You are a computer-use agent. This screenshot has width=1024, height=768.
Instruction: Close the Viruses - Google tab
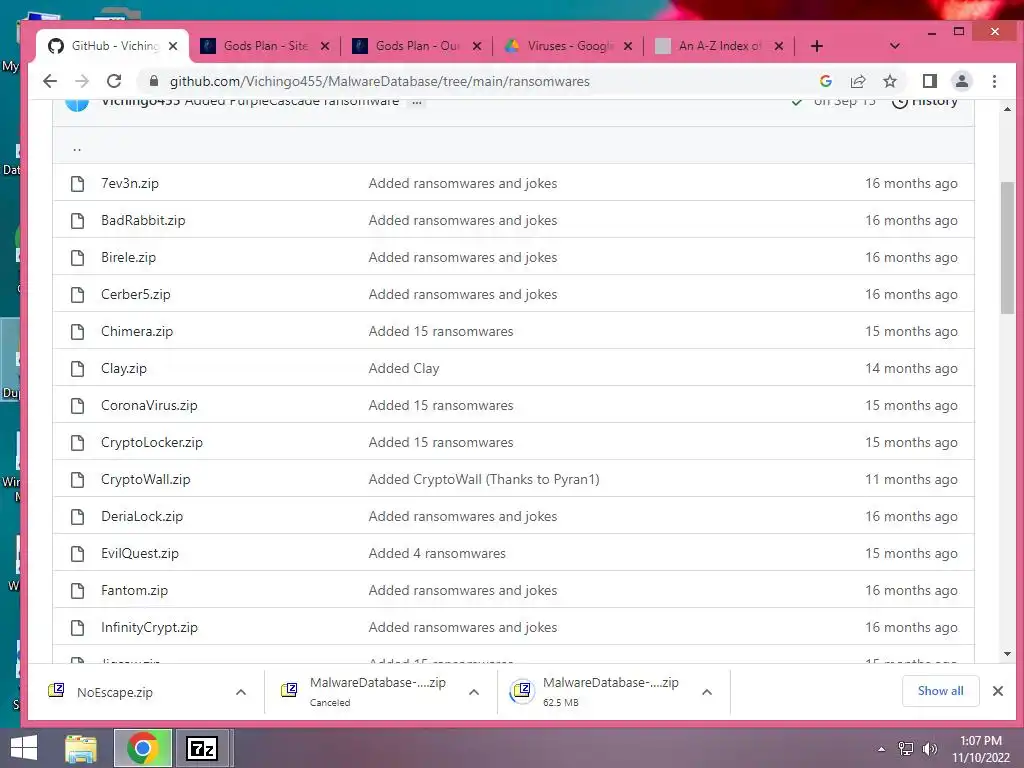tap(628, 46)
